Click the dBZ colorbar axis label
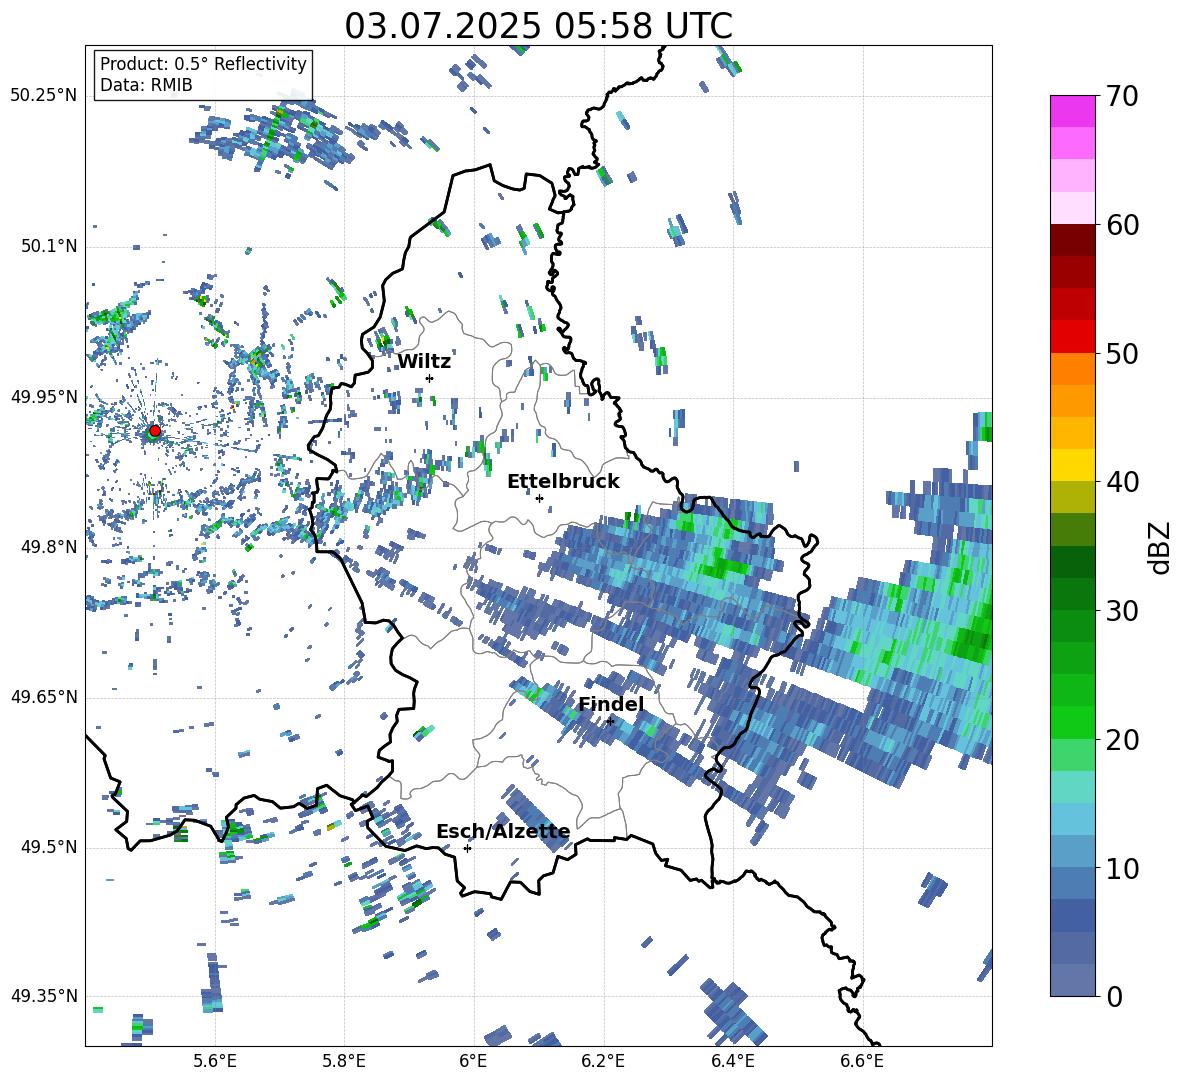 point(1161,547)
